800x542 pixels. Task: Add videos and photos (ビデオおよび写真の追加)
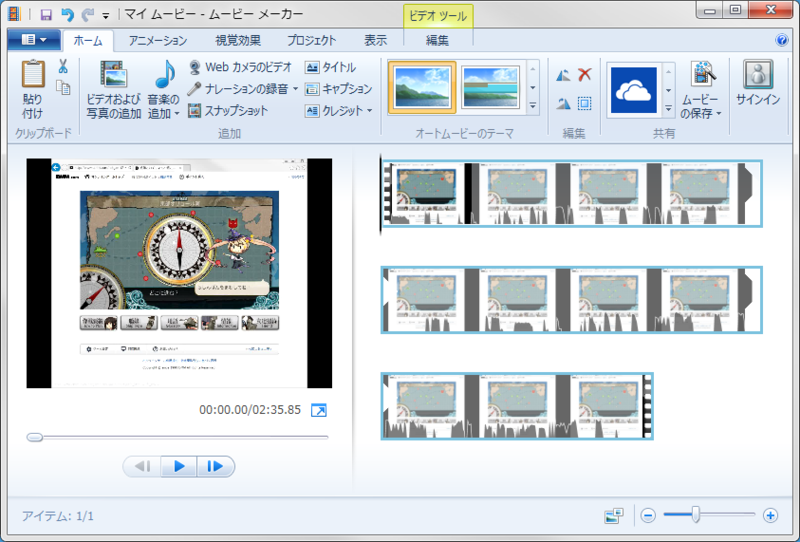113,90
